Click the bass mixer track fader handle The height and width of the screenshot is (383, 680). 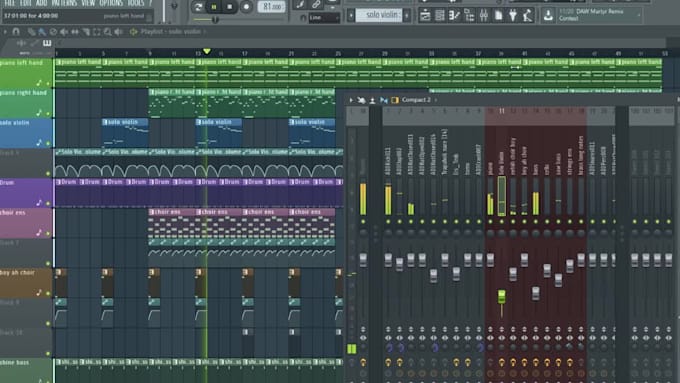[x=536, y=294]
